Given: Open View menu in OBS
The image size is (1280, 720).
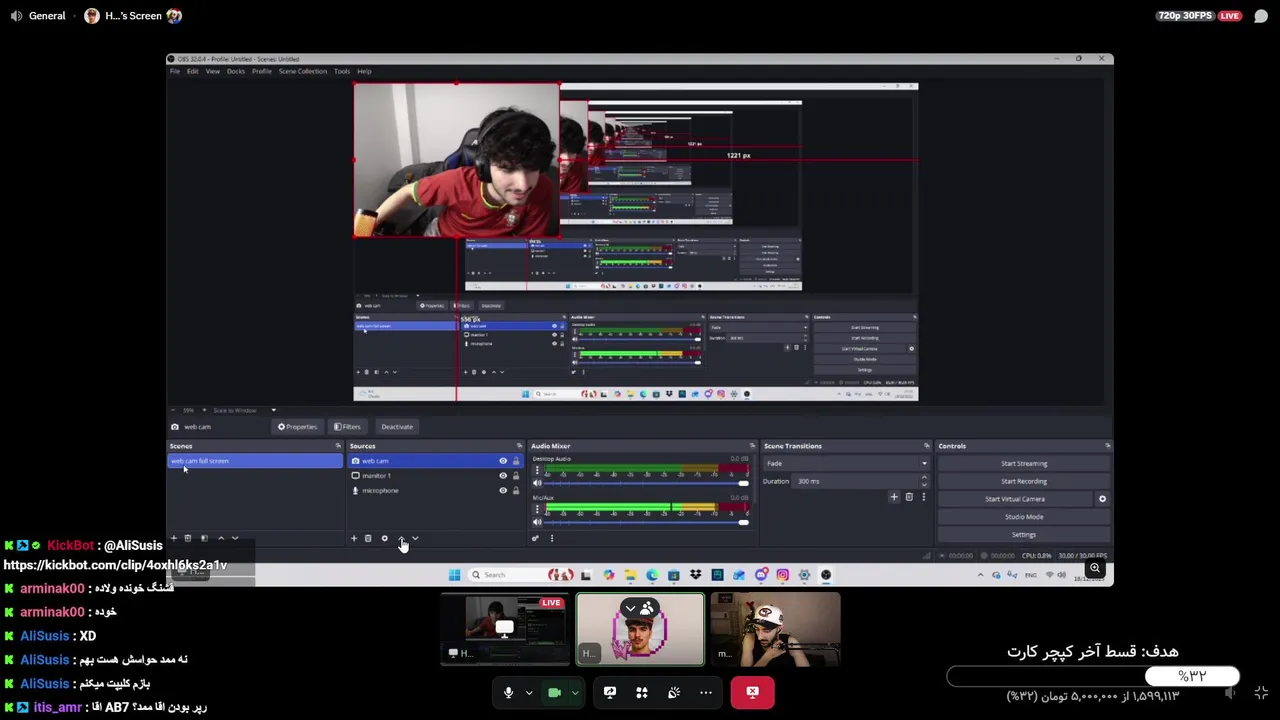Looking at the screenshot, I should pos(213,71).
